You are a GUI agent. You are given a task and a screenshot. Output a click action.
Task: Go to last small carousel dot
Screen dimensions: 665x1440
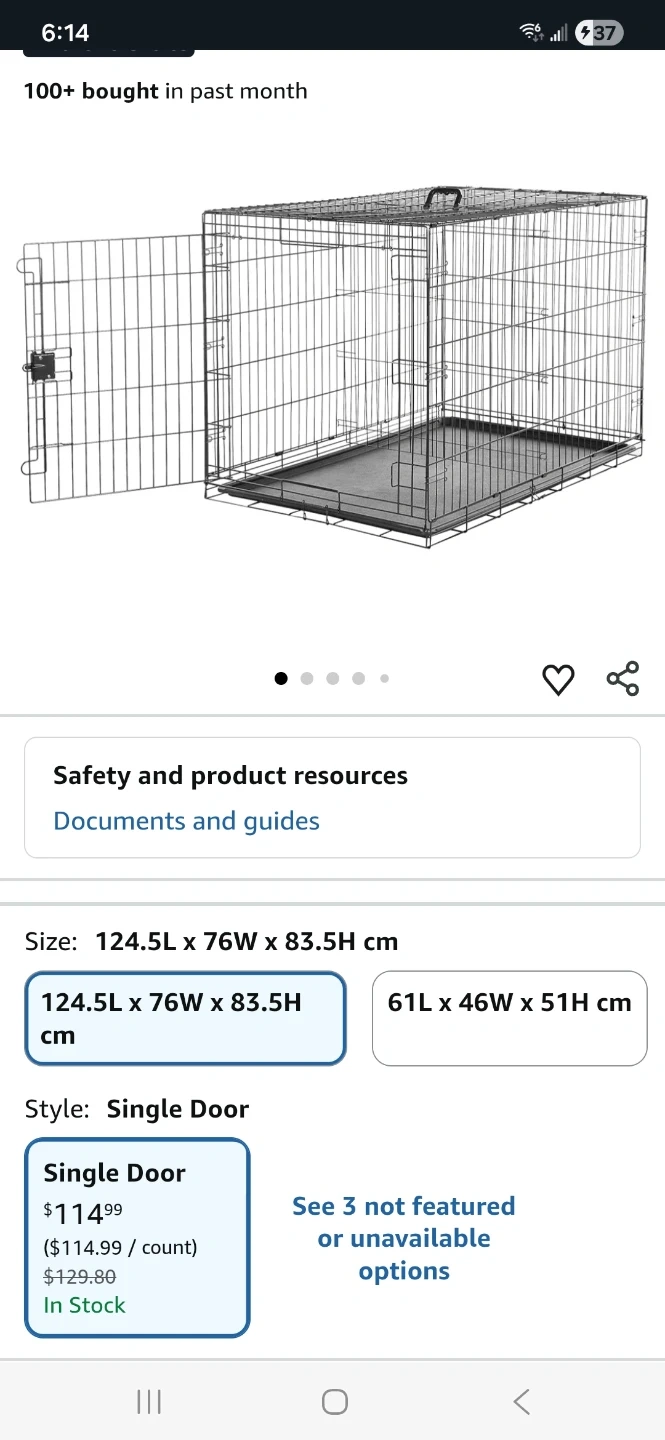point(384,678)
